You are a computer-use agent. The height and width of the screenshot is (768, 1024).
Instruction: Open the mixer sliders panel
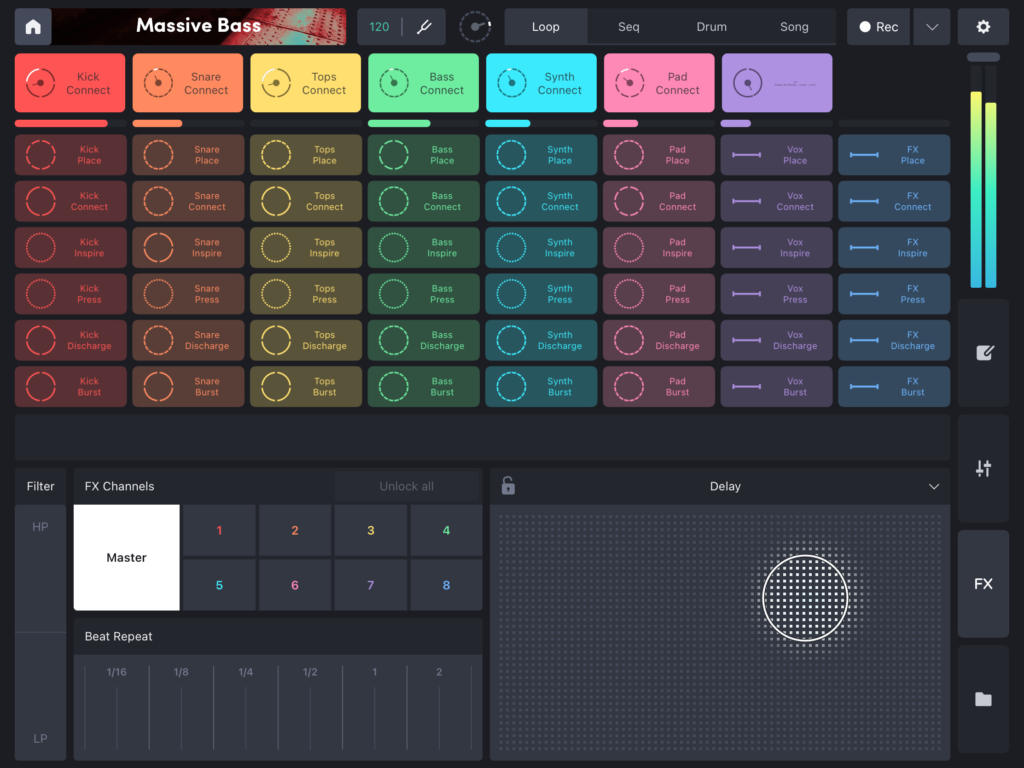pos(983,468)
